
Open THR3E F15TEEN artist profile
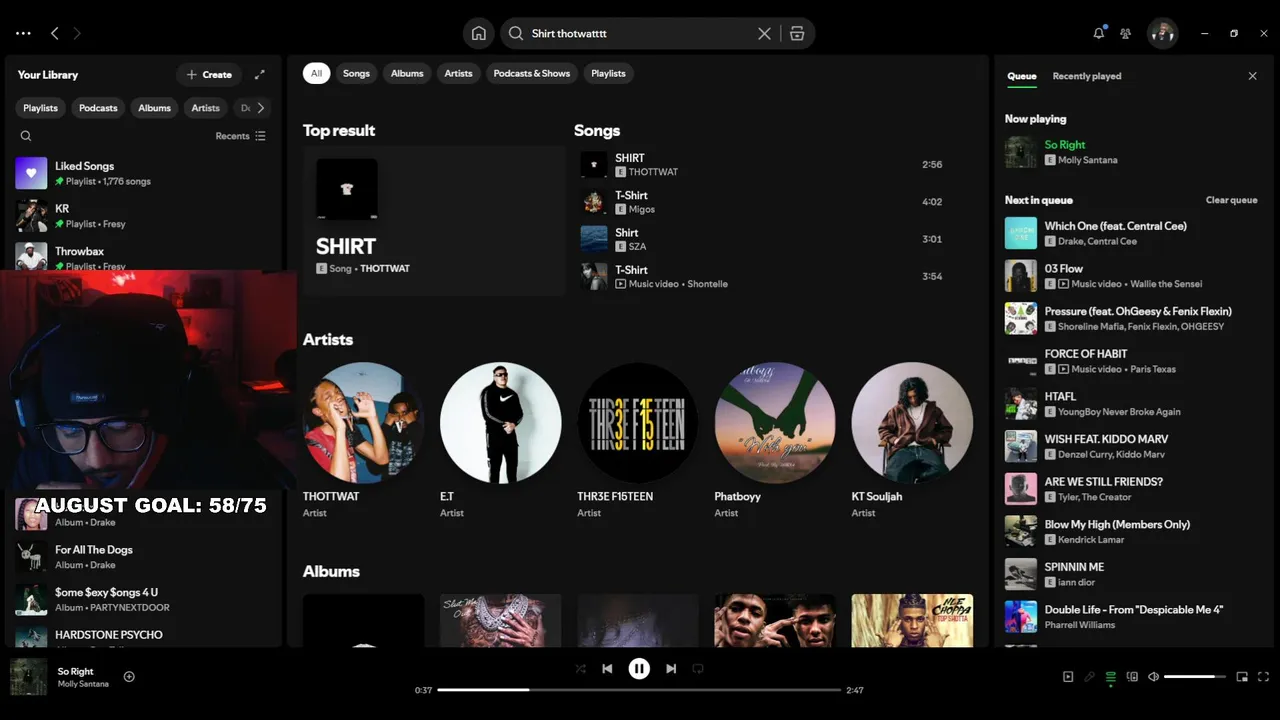637,440
